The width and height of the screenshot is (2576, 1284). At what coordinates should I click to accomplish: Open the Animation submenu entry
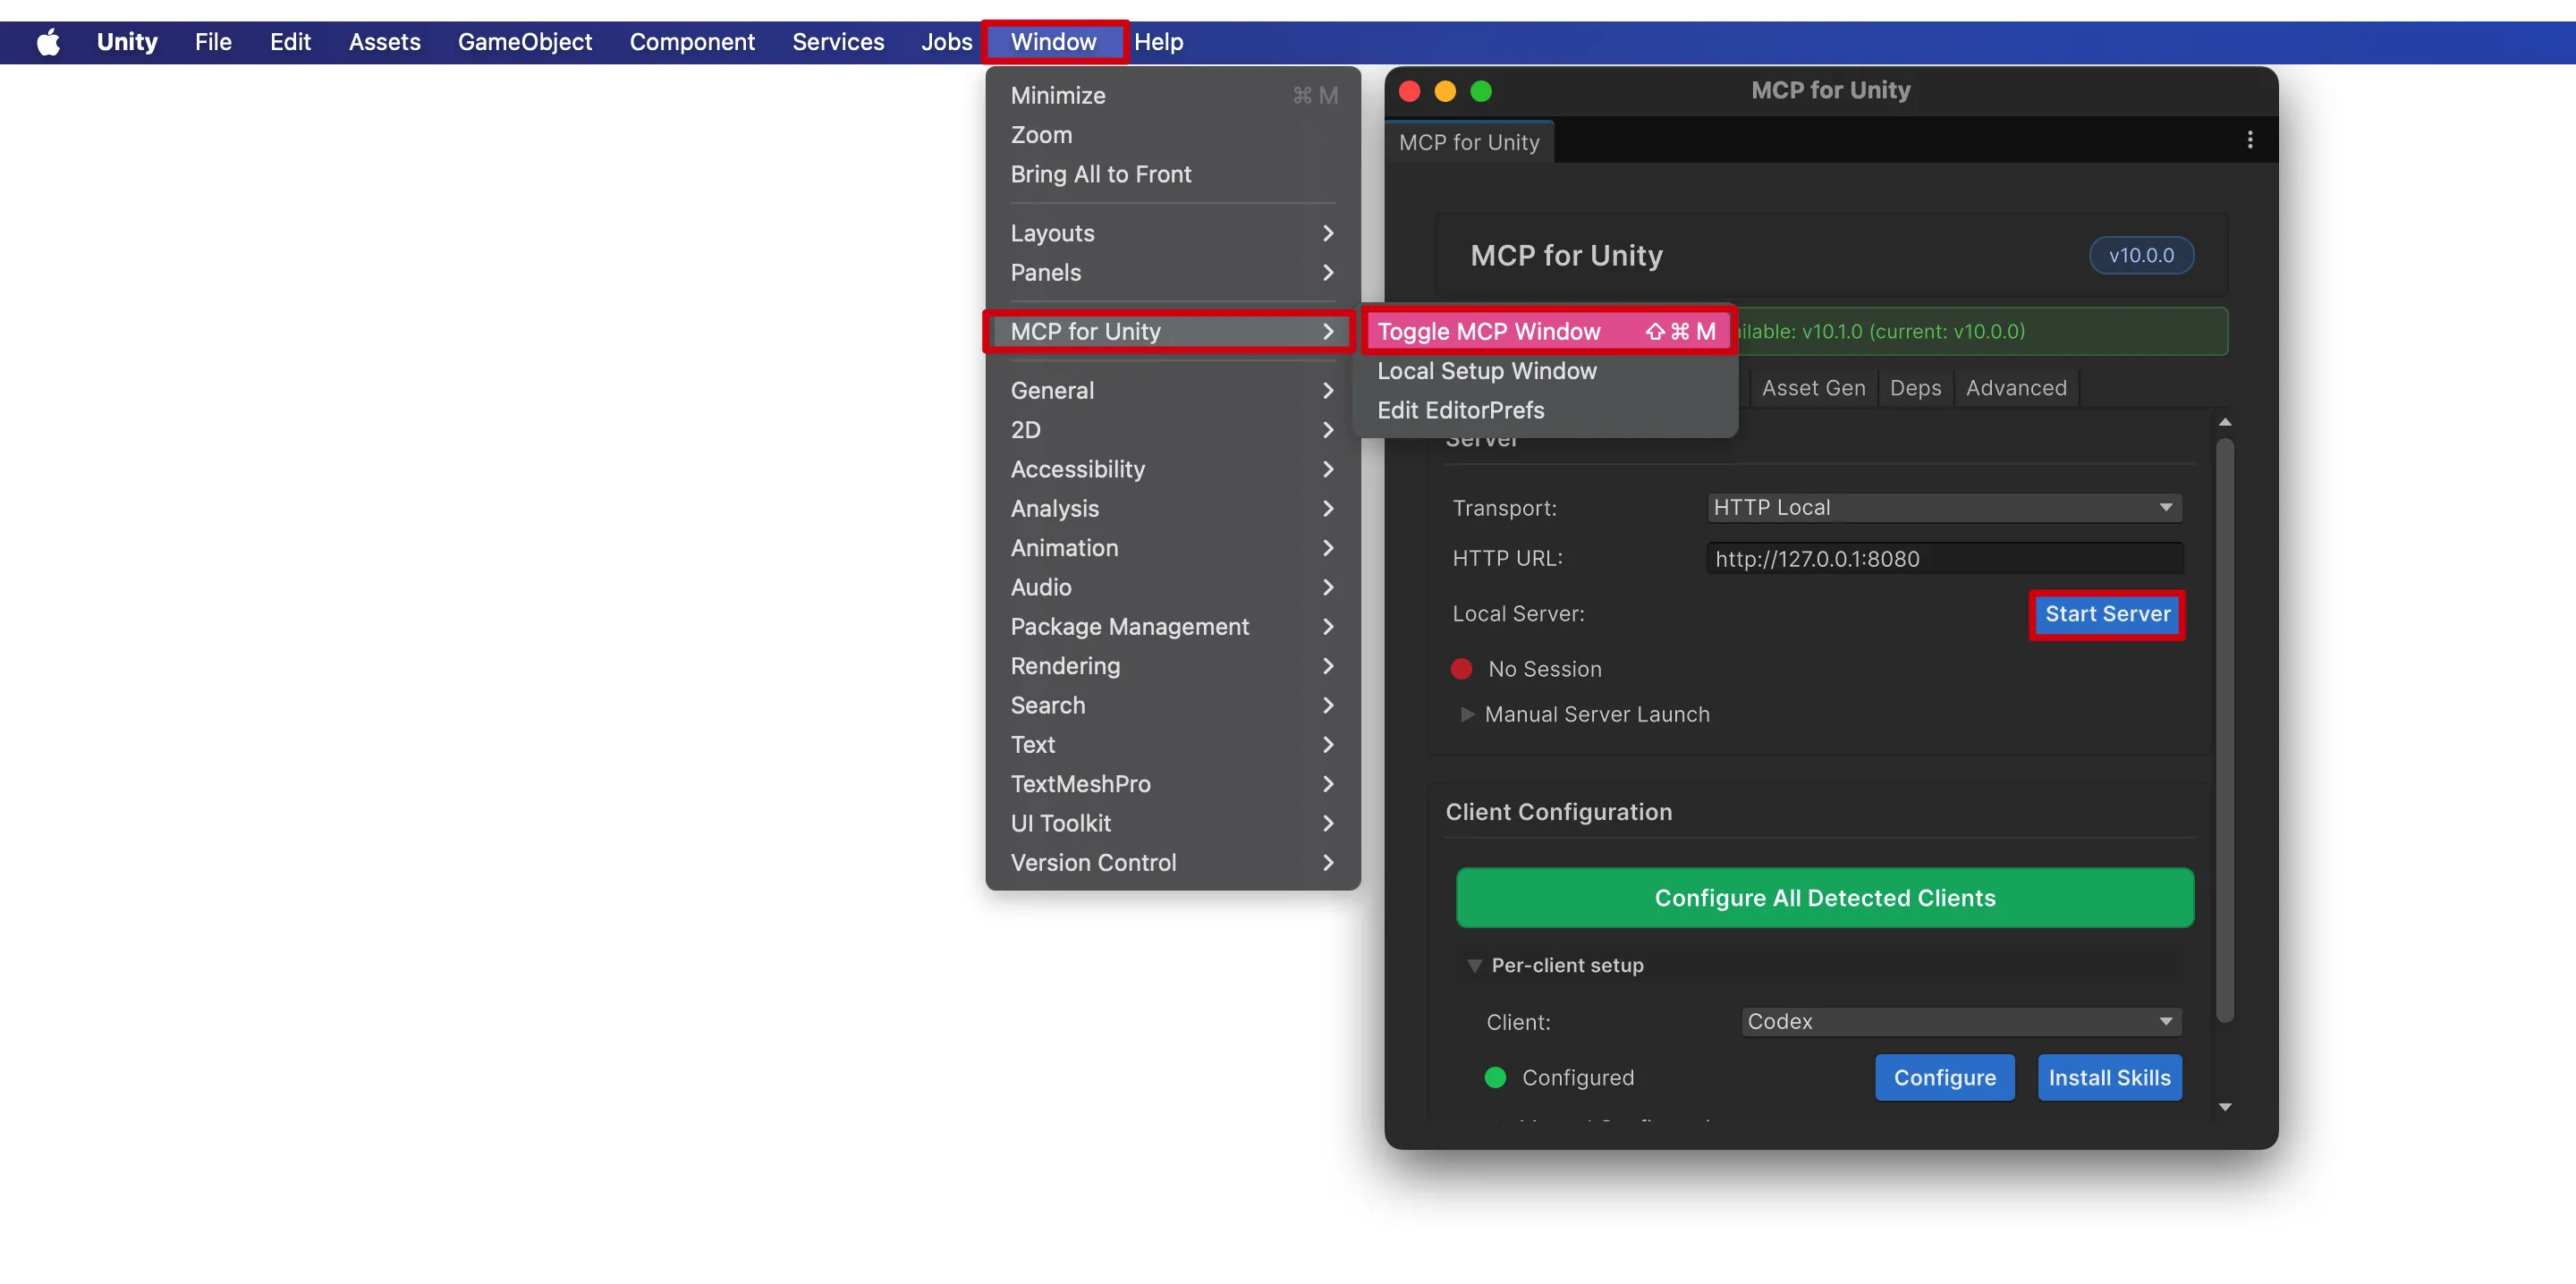pyautogui.click(x=1172, y=548)
